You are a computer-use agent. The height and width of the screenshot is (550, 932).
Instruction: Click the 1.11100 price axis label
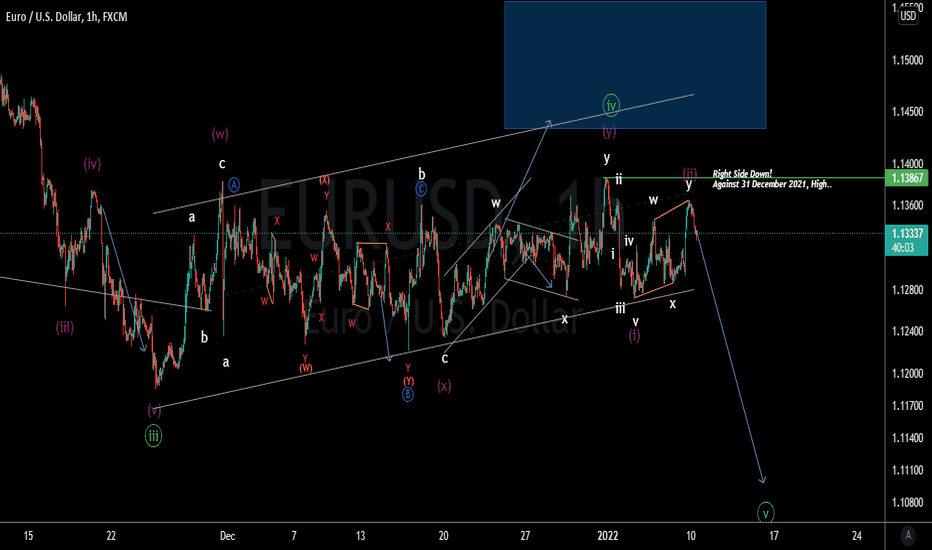[908, 470]
